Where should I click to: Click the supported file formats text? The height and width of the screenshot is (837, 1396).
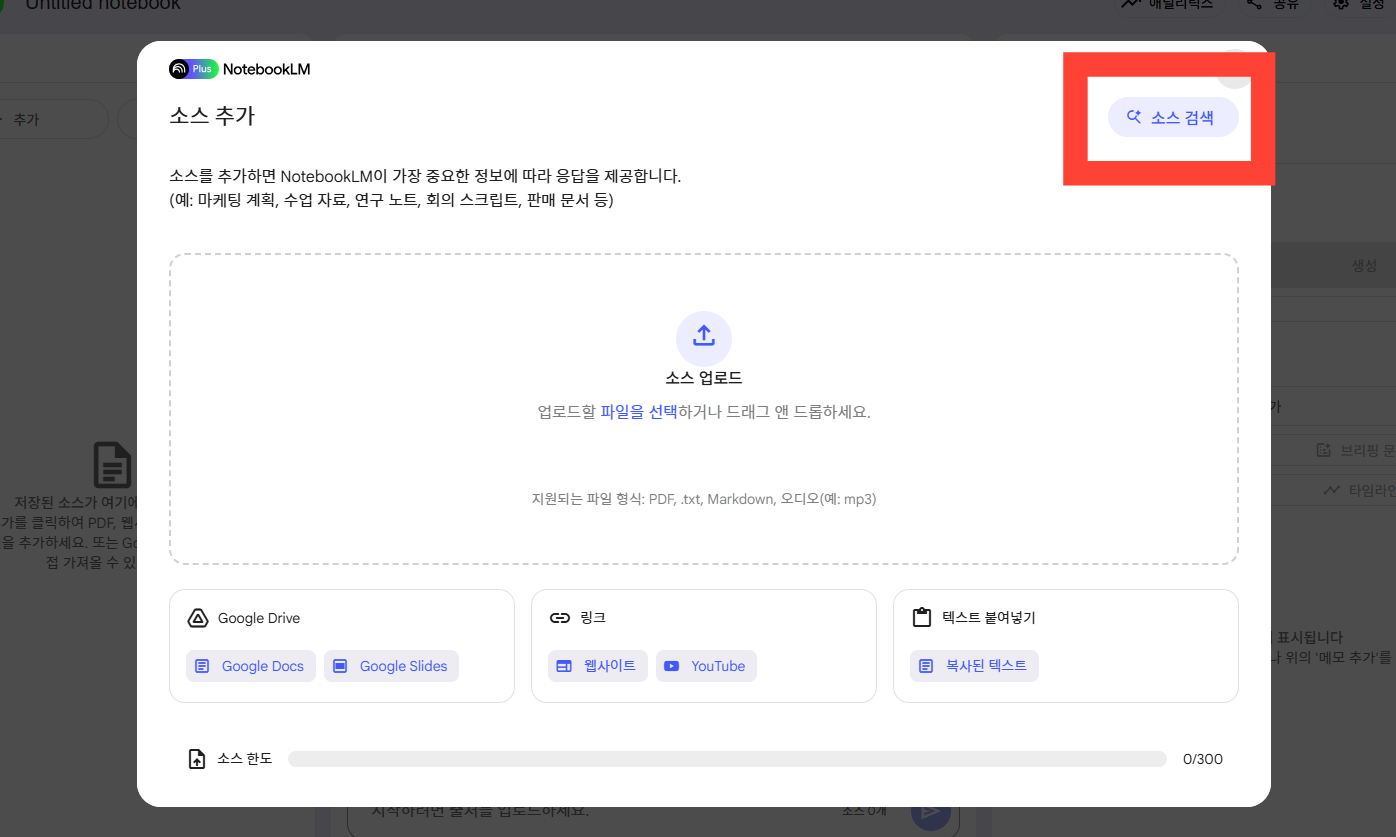point(704,499)
